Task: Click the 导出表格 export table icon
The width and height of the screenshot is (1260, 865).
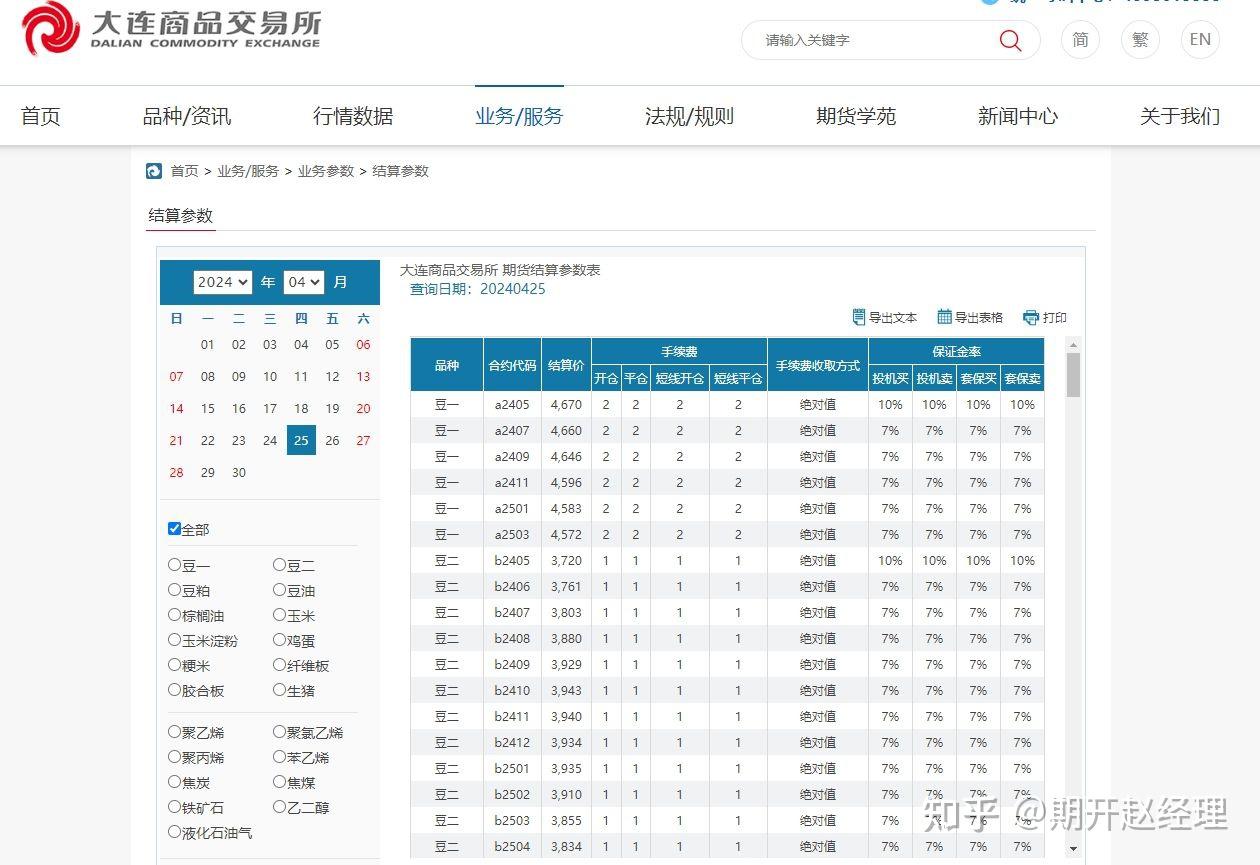Action: [x=970, y=317]
